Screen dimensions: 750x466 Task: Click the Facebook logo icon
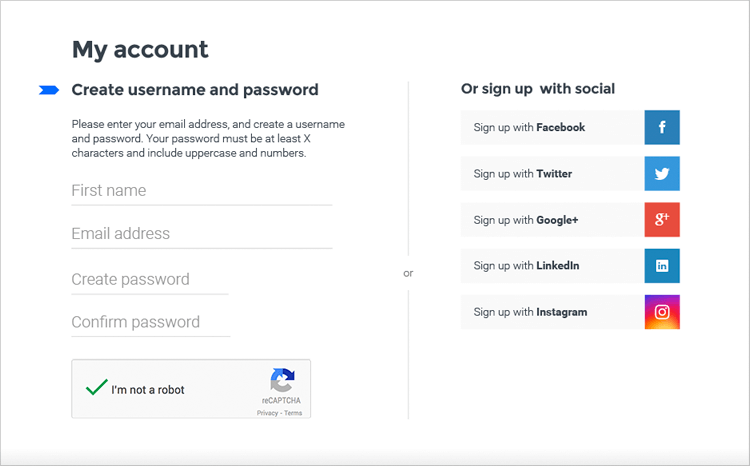662,128
